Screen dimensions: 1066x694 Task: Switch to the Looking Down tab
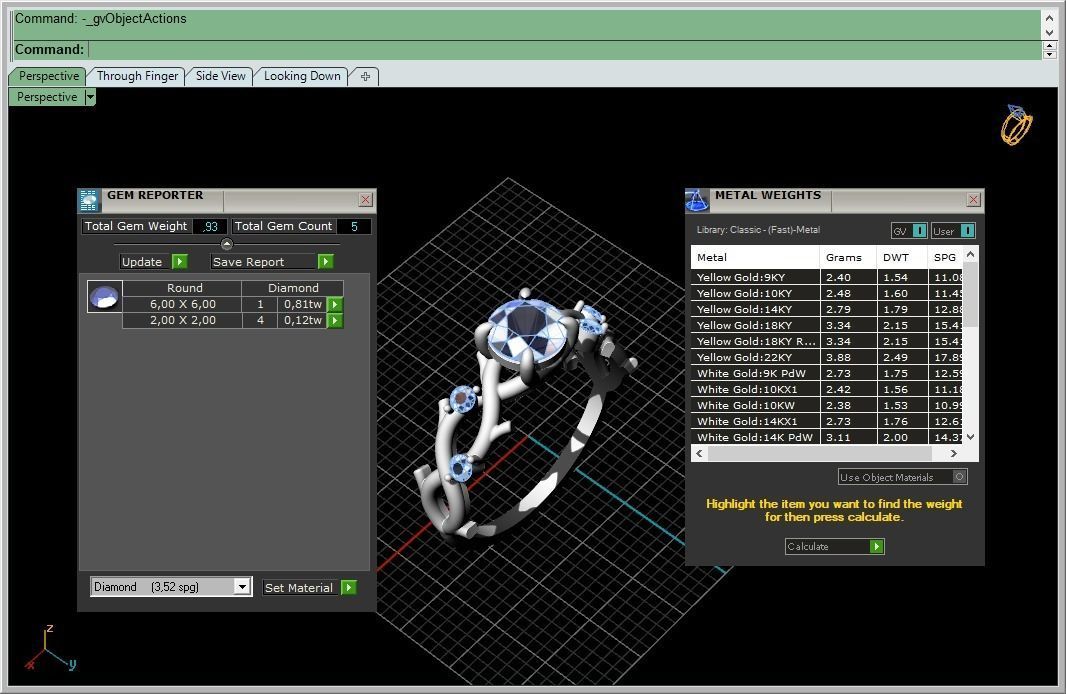pos(302,76)
